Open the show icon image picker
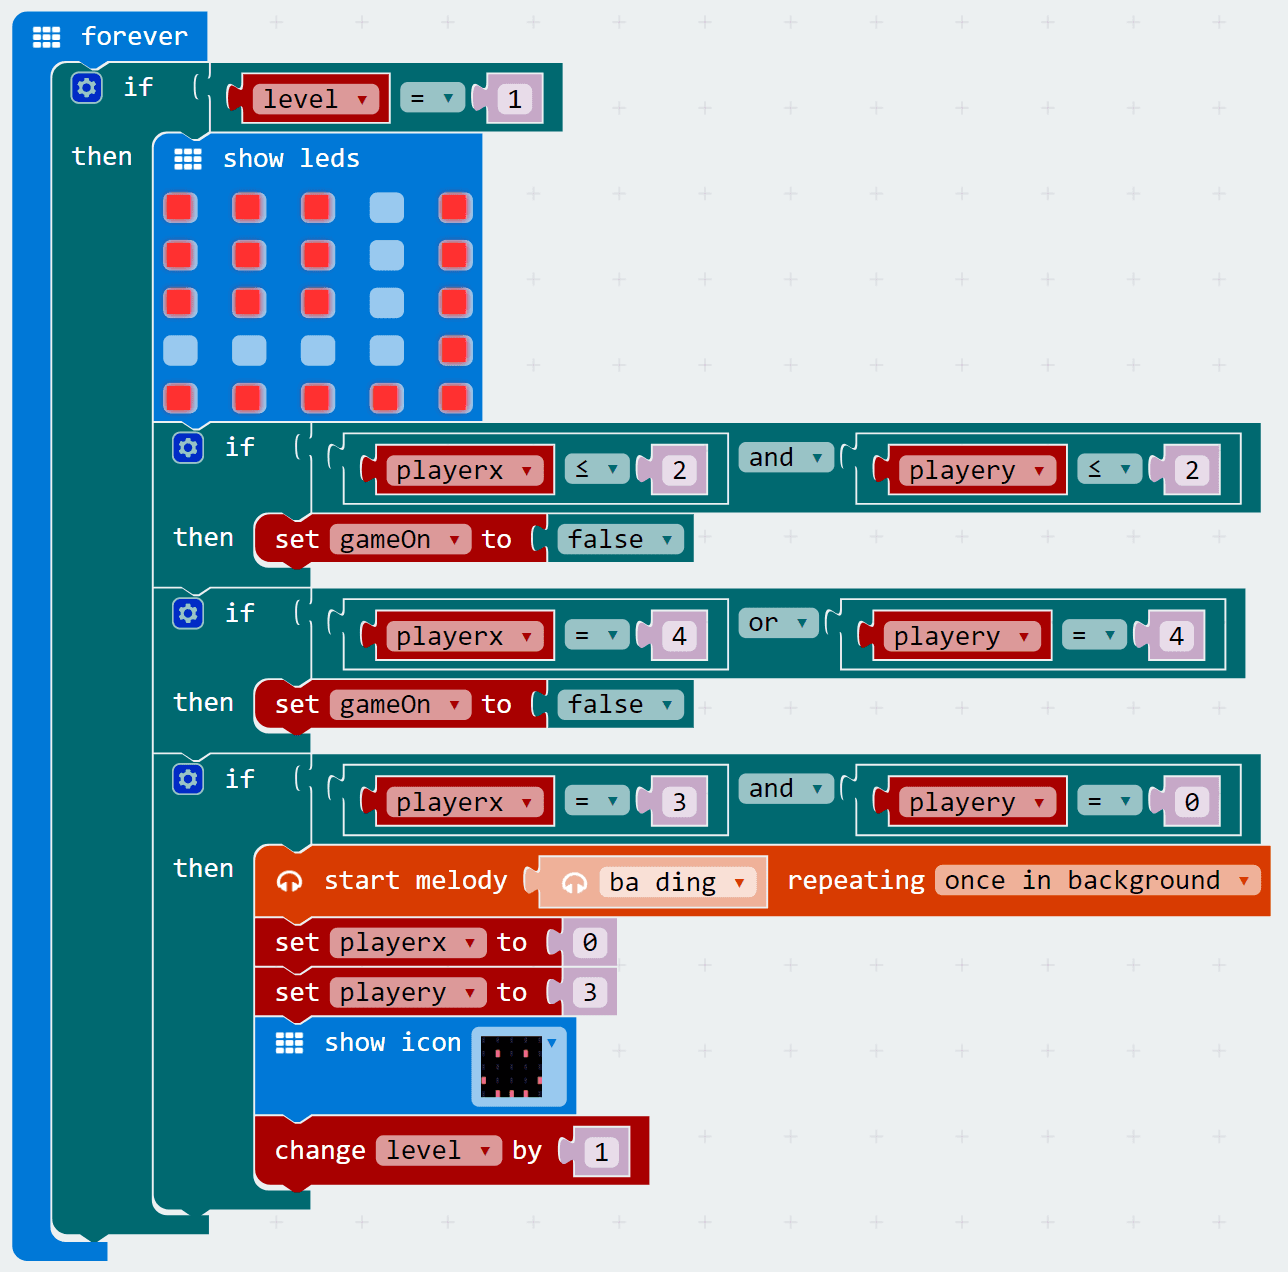Image resolution: width=1288 pixels, height=1272 pixels. [x=518, y=1067]
